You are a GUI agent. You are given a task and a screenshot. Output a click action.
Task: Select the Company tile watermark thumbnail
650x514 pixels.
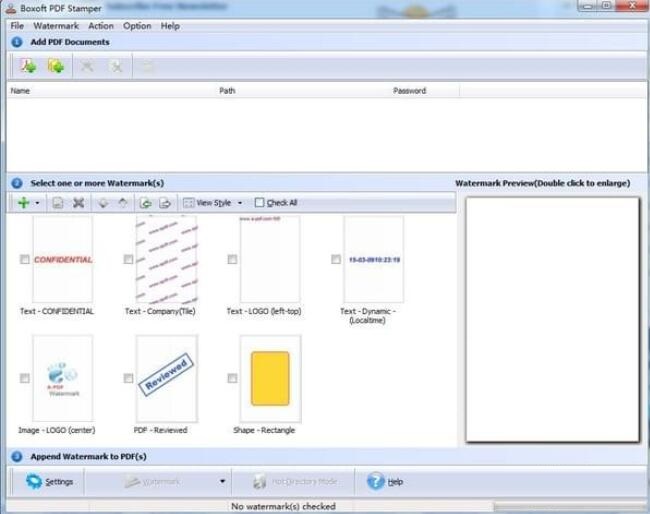(x=166, y=259)
